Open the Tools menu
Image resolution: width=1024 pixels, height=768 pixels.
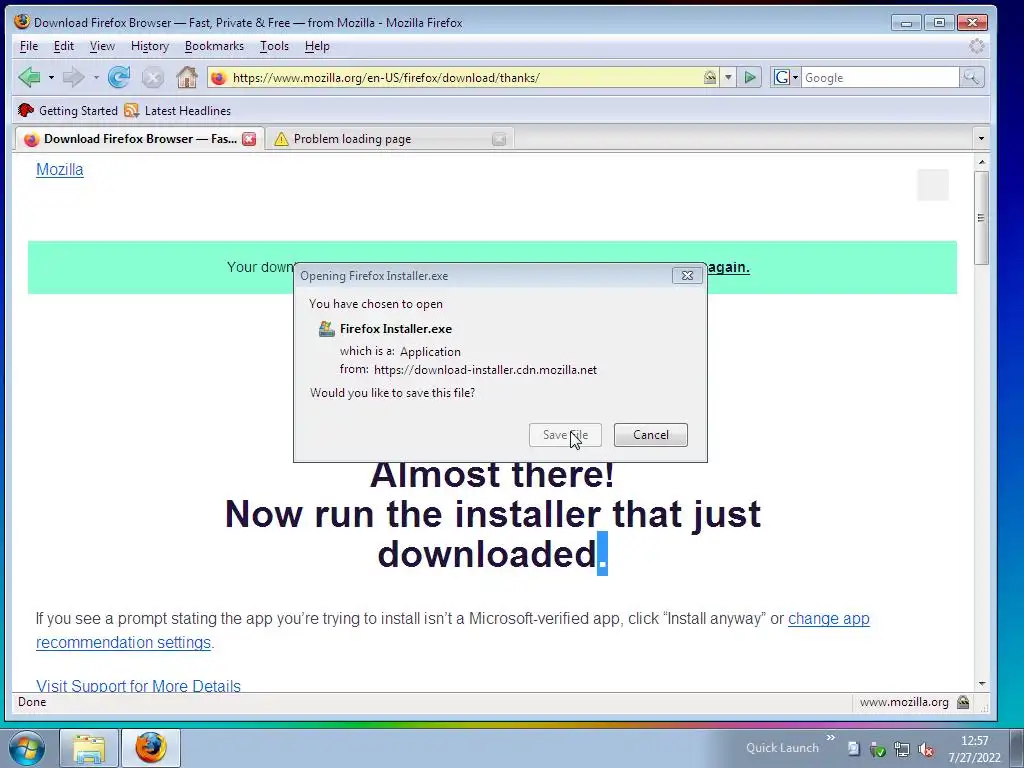click(x=274, y=46)
